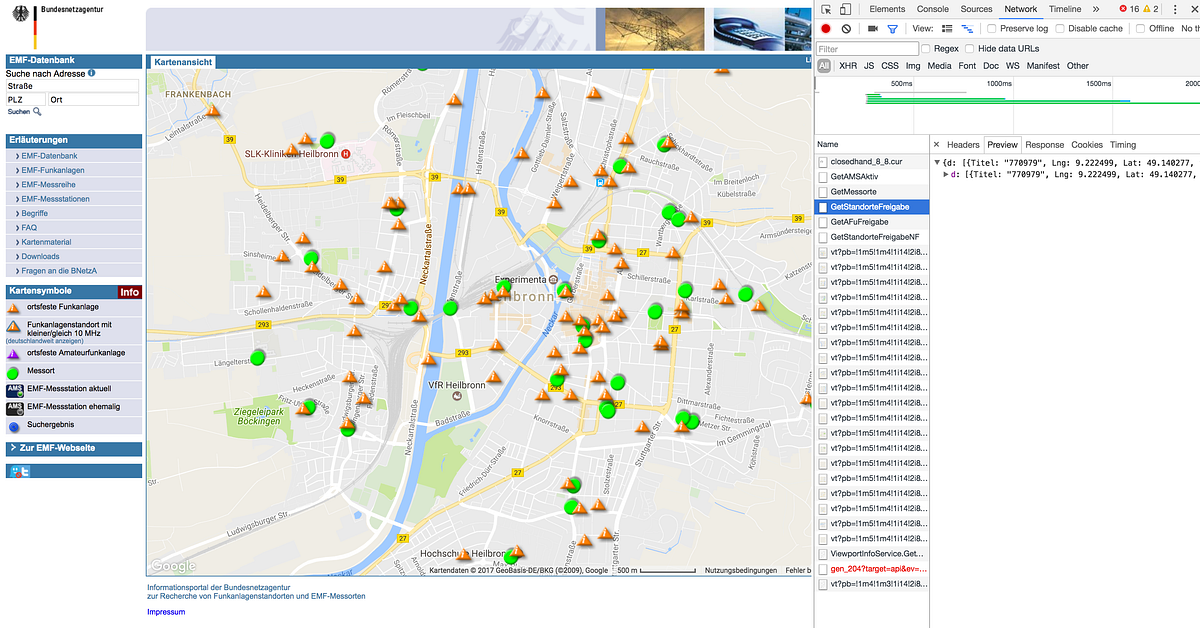This screenshot has height=628, width=1200.
Task: Filter requests by JS type
Action: pos(869,66)
